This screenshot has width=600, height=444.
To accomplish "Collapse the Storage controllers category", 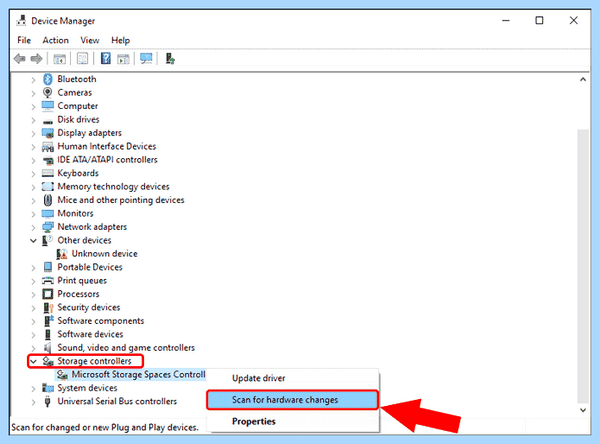I will 33,361.
